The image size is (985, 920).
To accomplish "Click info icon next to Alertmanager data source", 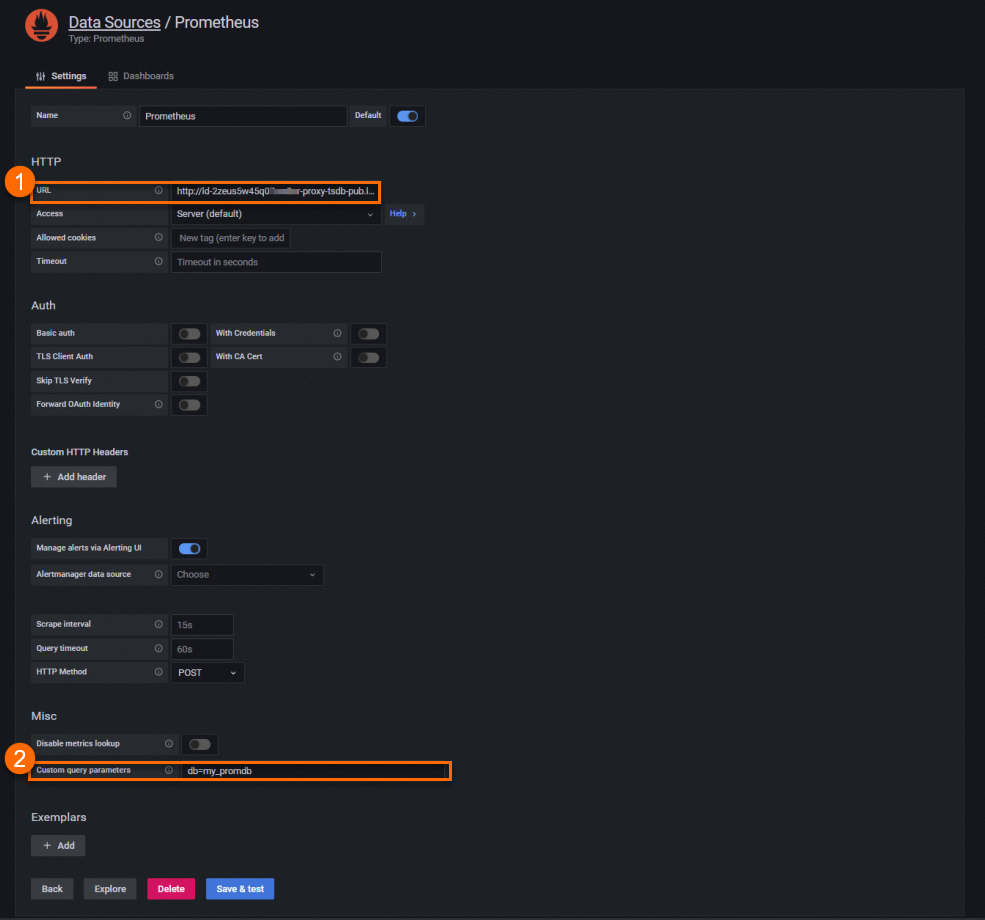I will [158, 574].
